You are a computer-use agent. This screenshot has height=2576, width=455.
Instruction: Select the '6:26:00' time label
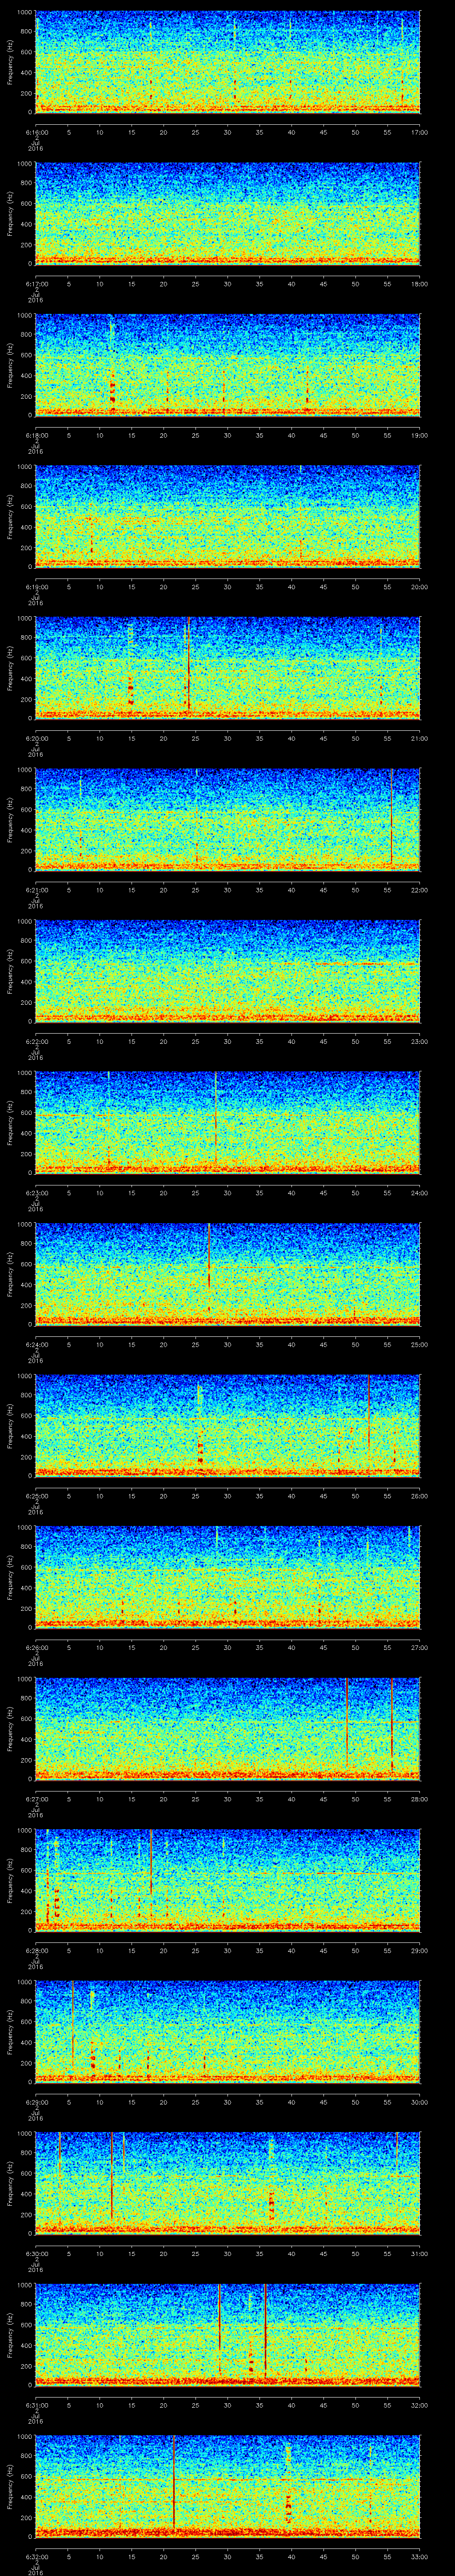[36, 1647]
